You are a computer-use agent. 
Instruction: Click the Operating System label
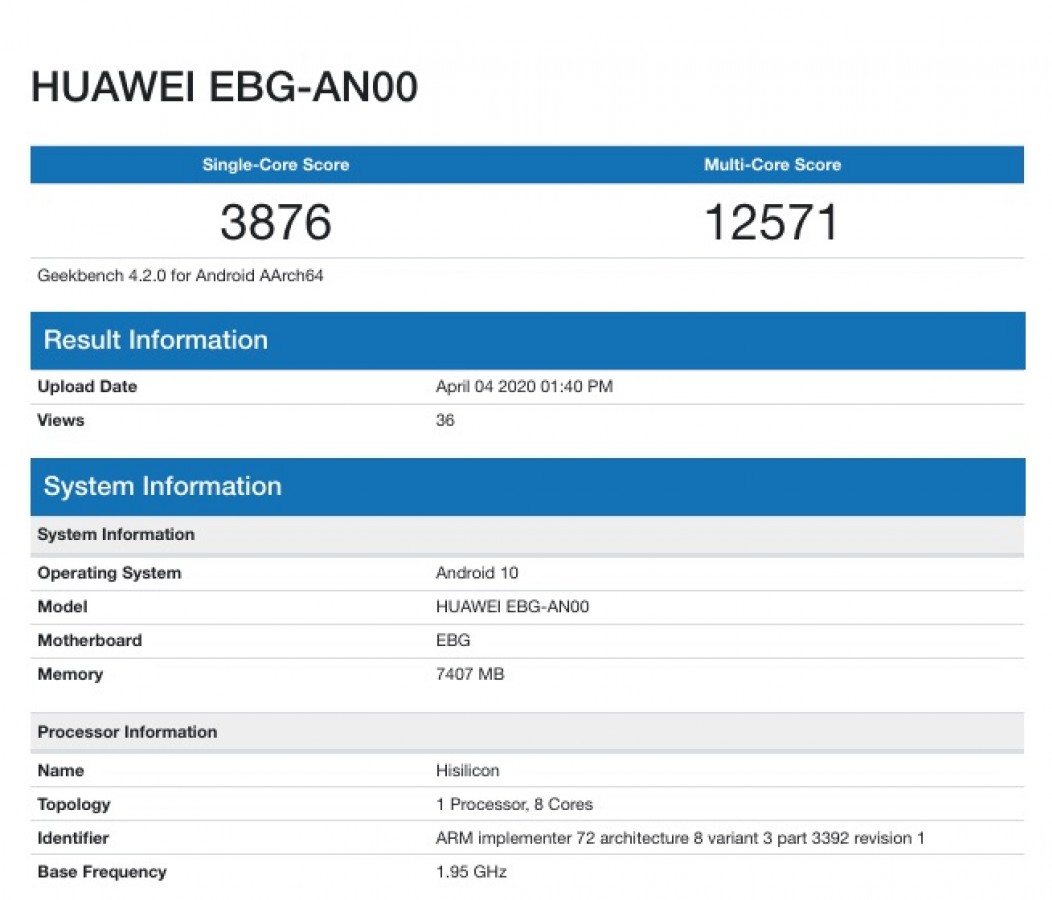[109, 573]
